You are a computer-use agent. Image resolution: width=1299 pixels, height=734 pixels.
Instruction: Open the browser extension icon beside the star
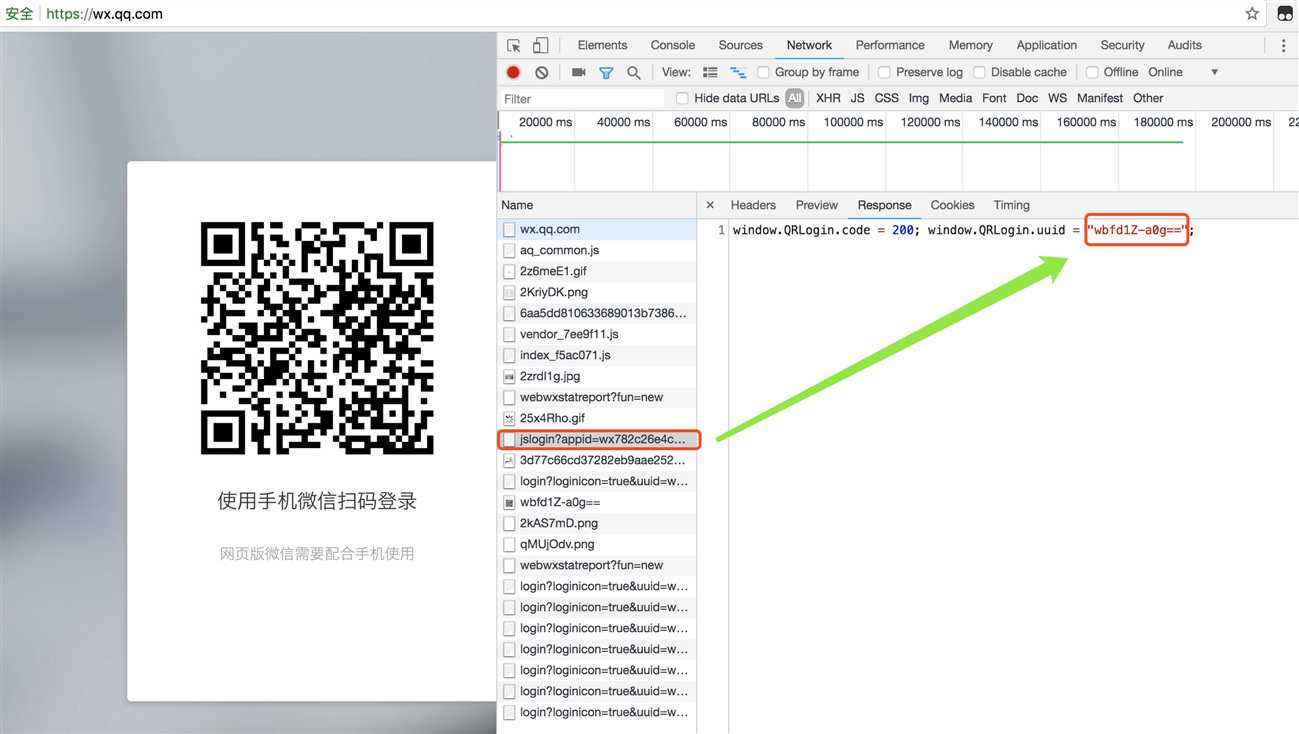pos(1284,14)
